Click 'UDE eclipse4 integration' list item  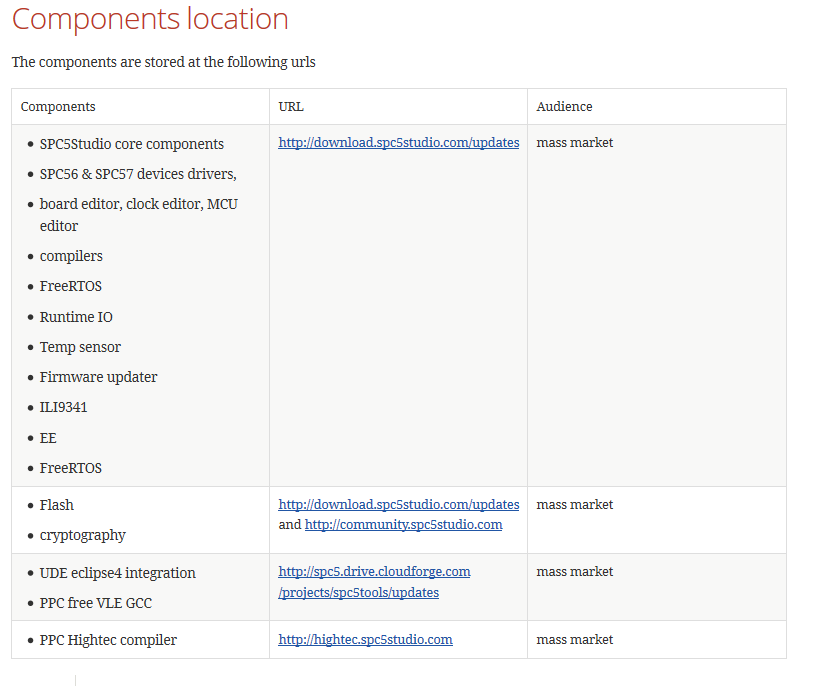(x=118, y=573)
